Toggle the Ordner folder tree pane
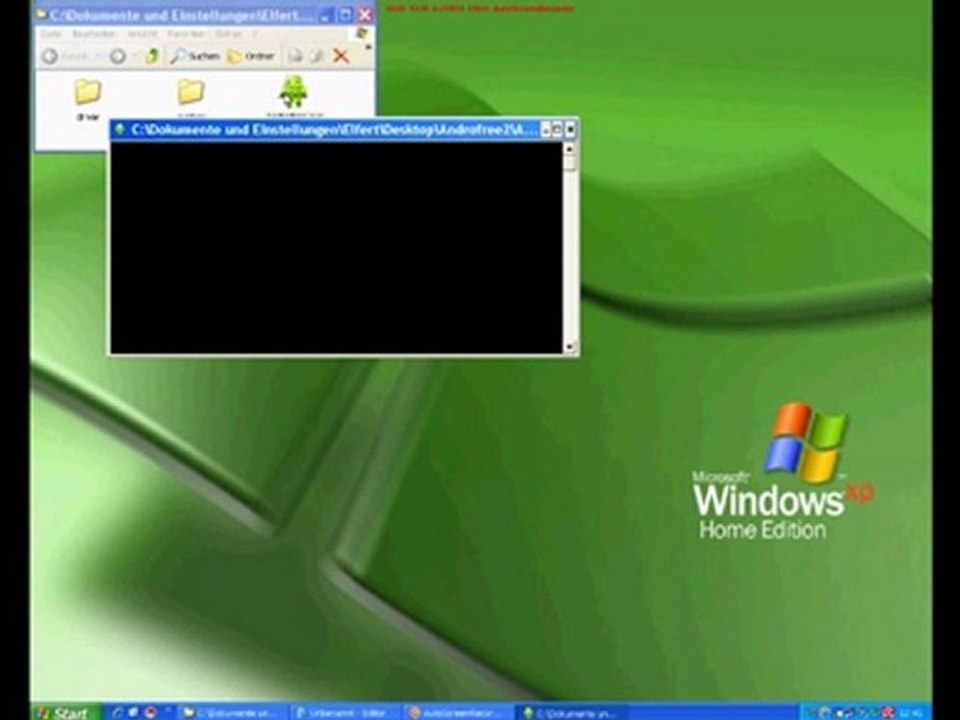960x720 pixels. tap(250, 56)
